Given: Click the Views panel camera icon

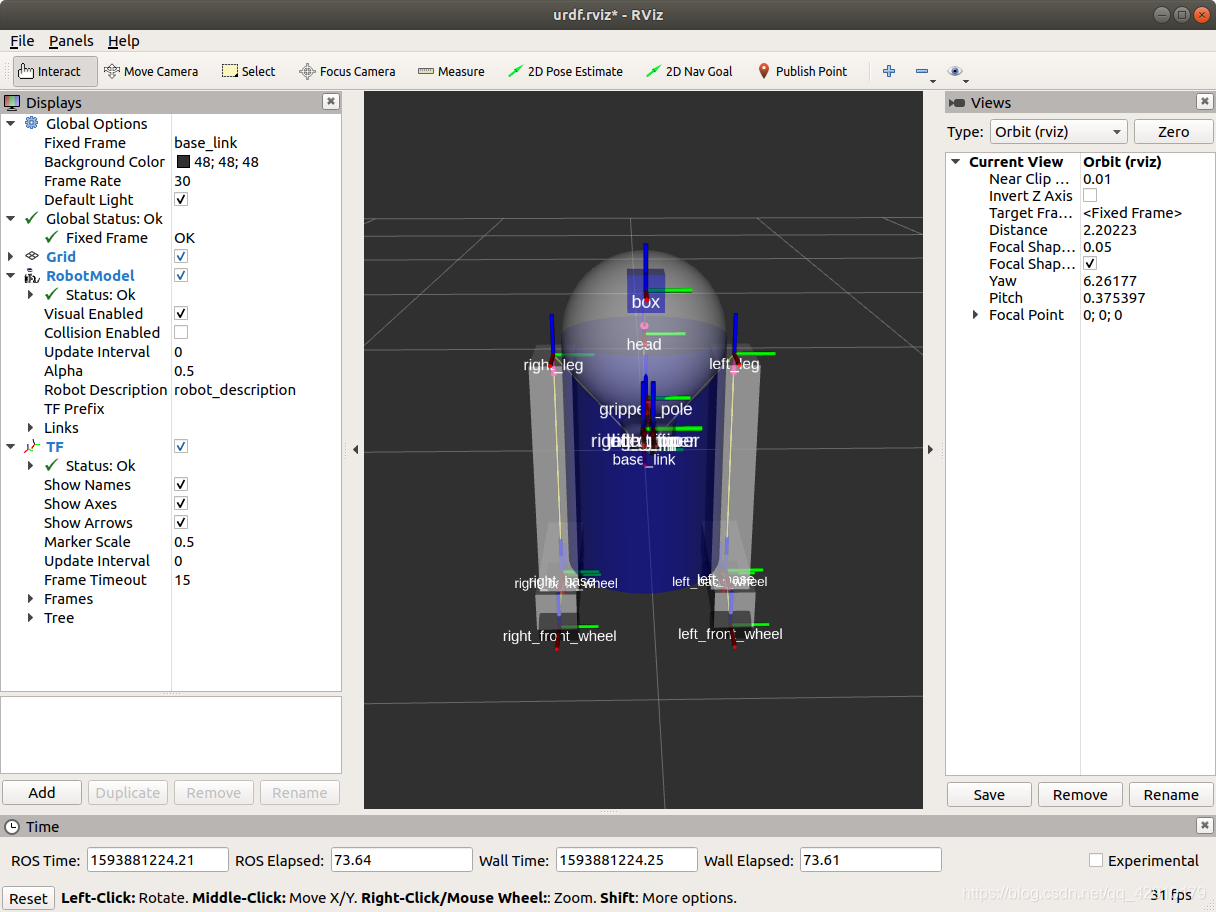Looking at the screenshot, I should [957, 102].
